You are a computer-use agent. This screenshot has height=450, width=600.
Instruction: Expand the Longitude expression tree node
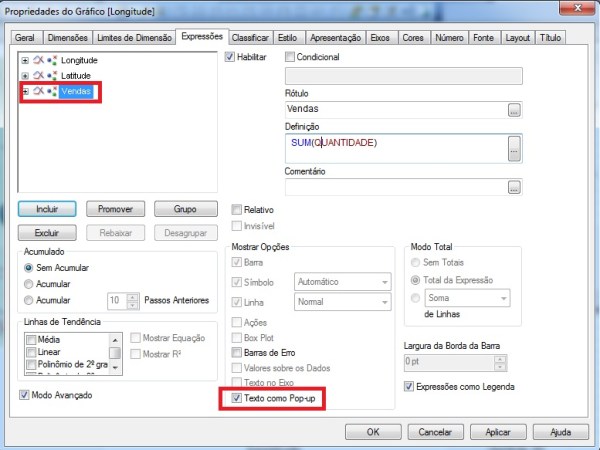pos(25,61)
